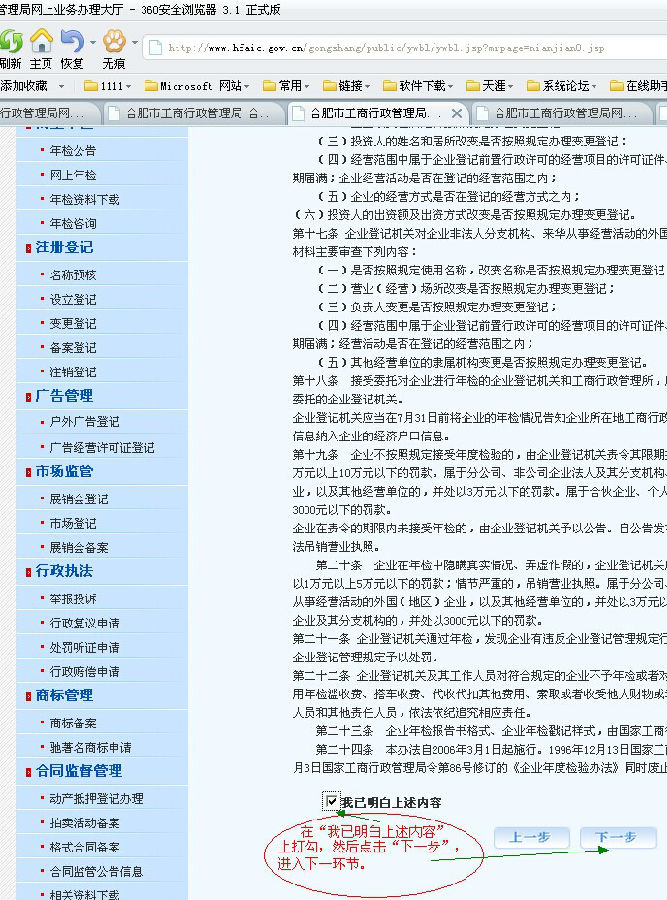The height and width of the screenshot is (900, 667).
Task: Open 年检咨询 sidebar link
Action: pyautogui.click(x=73, y=224)
